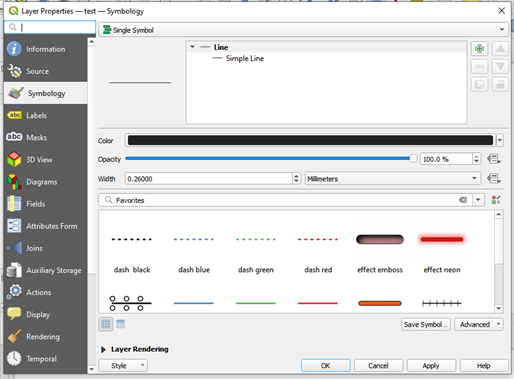The height and width of the screenshot is (379, 514).
Task: Select the Symbology tab
Action: 46,93
